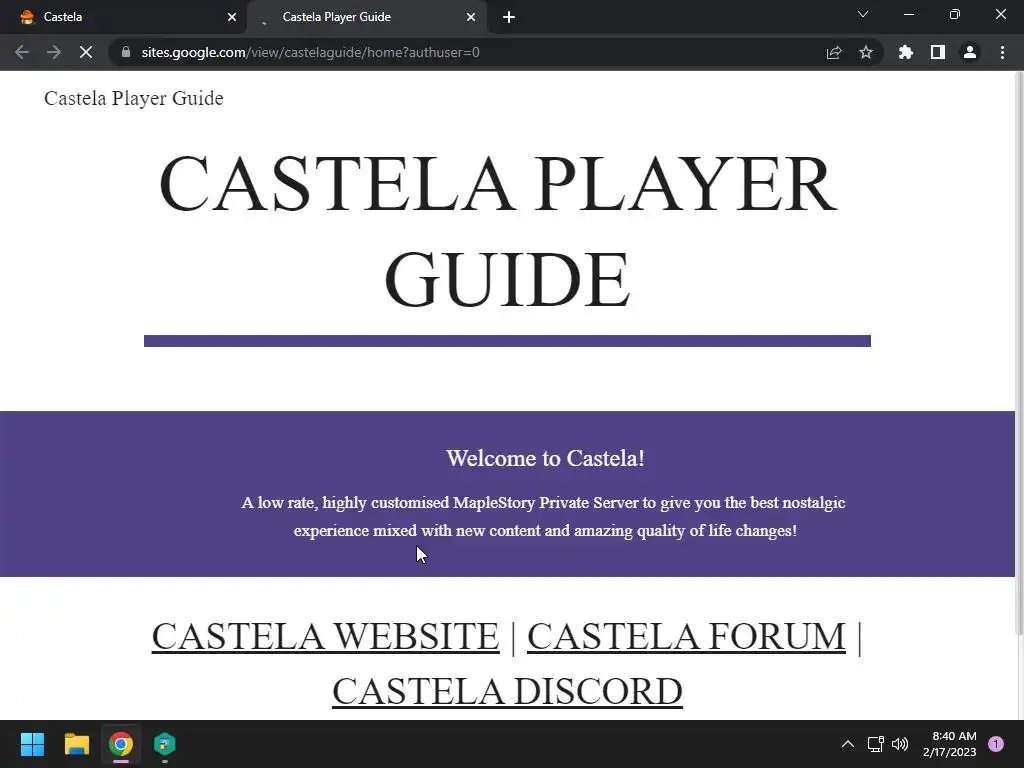Open the notification badge in the tray
This screenshot has height=768, width=1024.
point(996,744)
